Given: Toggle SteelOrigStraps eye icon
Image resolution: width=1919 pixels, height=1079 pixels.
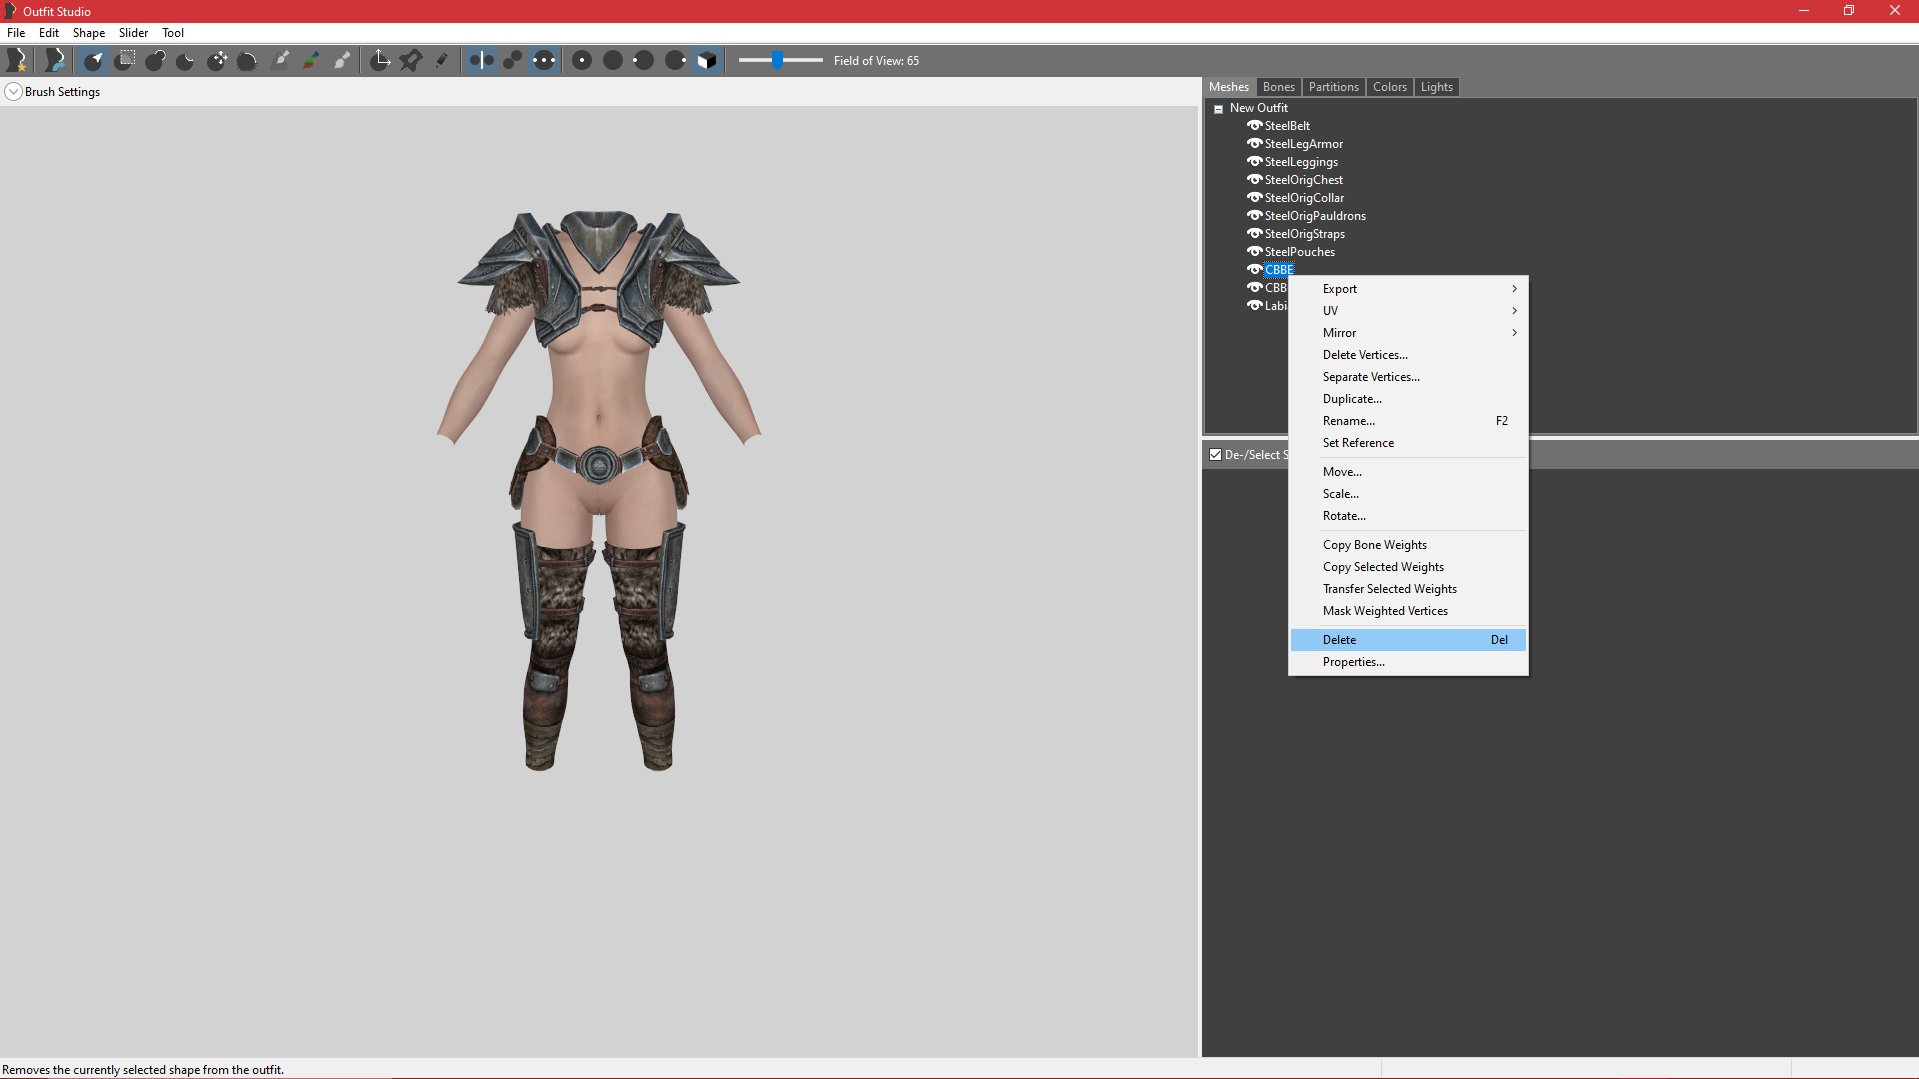Looking at the screenshot, I should [x=1254, y=234].
